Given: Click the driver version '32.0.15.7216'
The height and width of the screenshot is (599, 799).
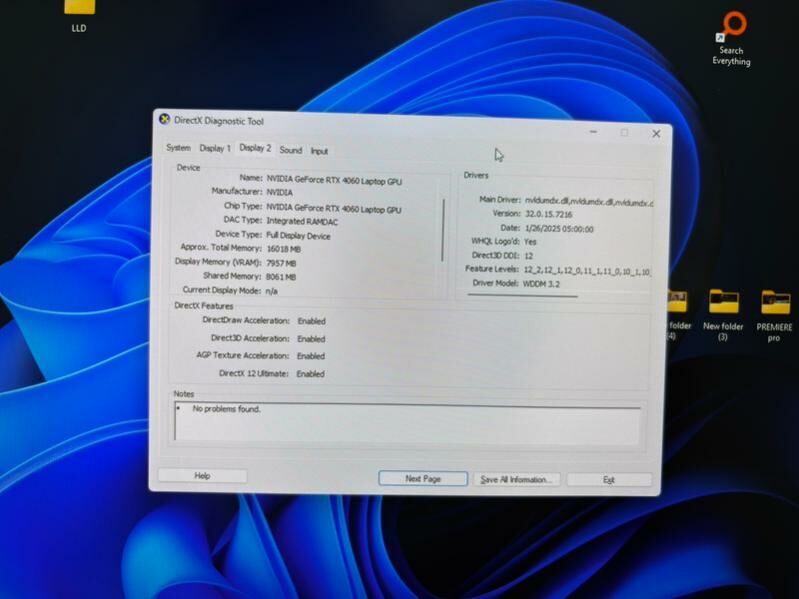Looking at the screenshot, I should pyautogui.click(x=549, y=214).
